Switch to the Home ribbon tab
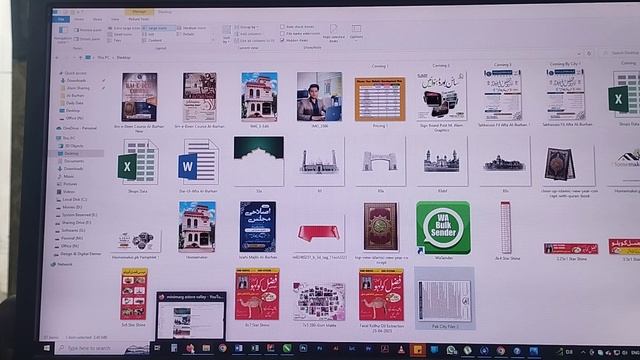Screen dimensions: 640x360 [x=80, y=19]
